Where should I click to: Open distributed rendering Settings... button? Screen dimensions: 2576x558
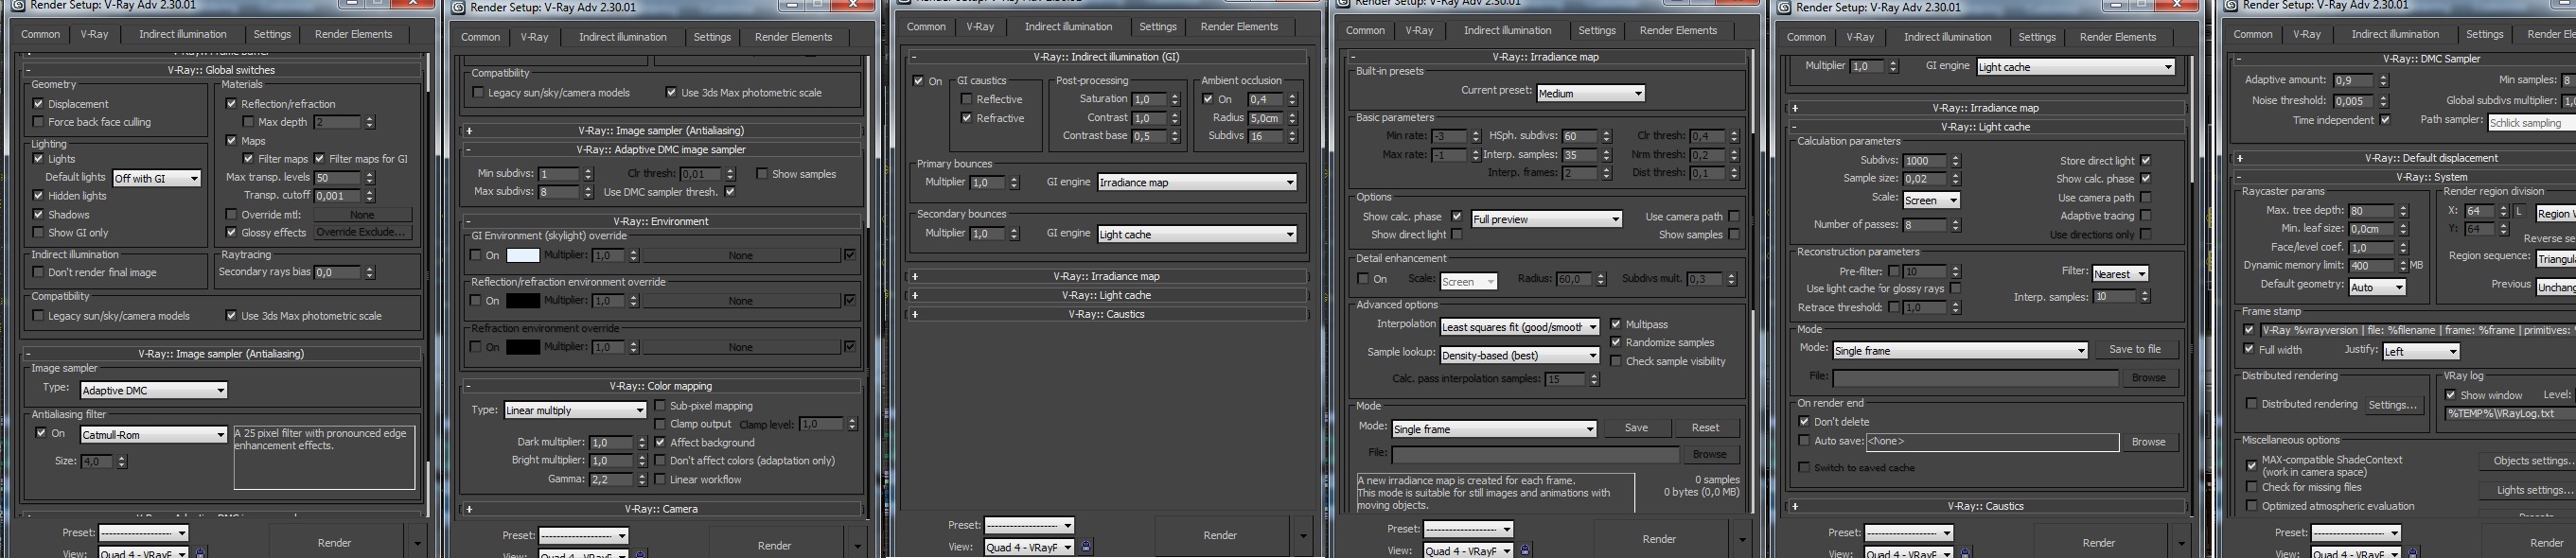pyautogui.click(x=2393, y=405)
